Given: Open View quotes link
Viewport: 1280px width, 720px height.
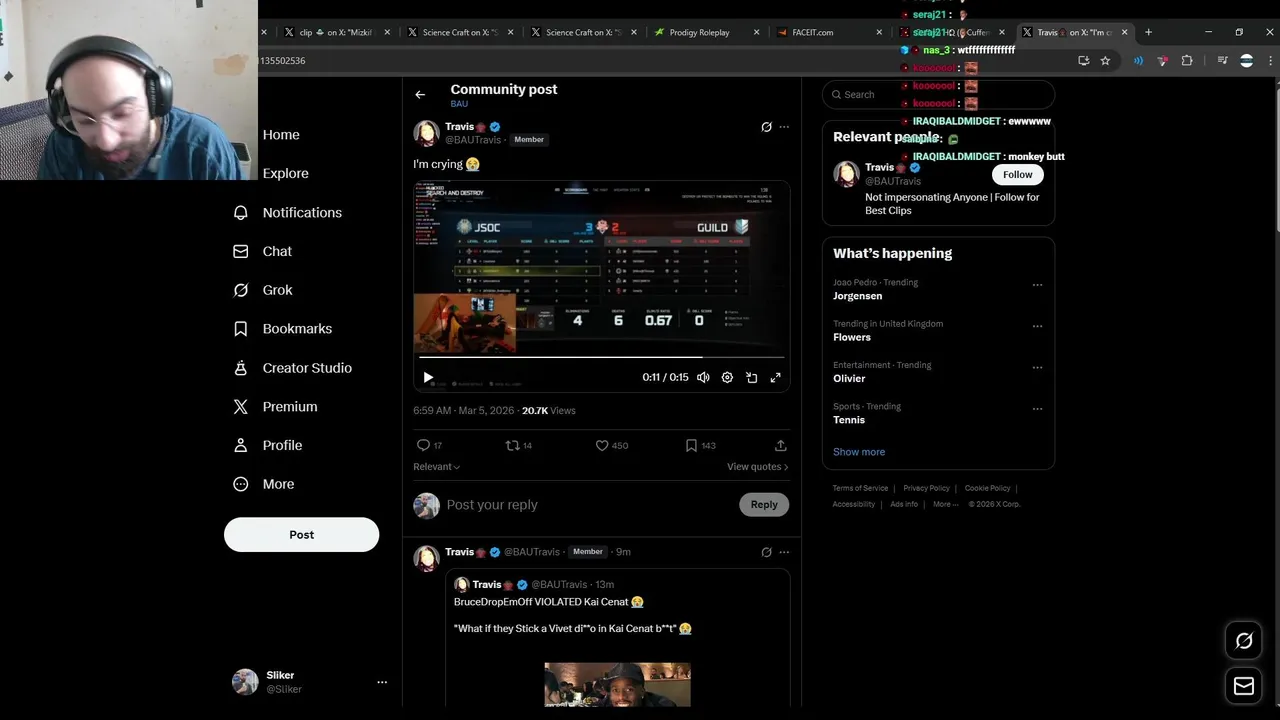Looking at the screenshot, I should coord(757,467).
